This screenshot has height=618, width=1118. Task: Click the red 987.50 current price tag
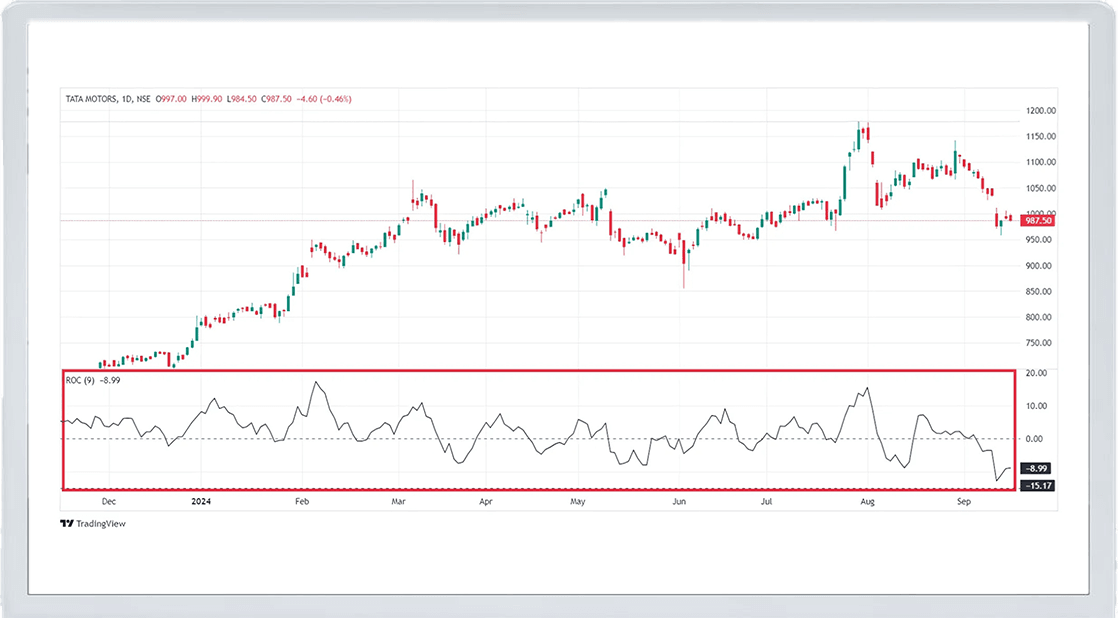pyautogui.click(x=1038, y=220)
